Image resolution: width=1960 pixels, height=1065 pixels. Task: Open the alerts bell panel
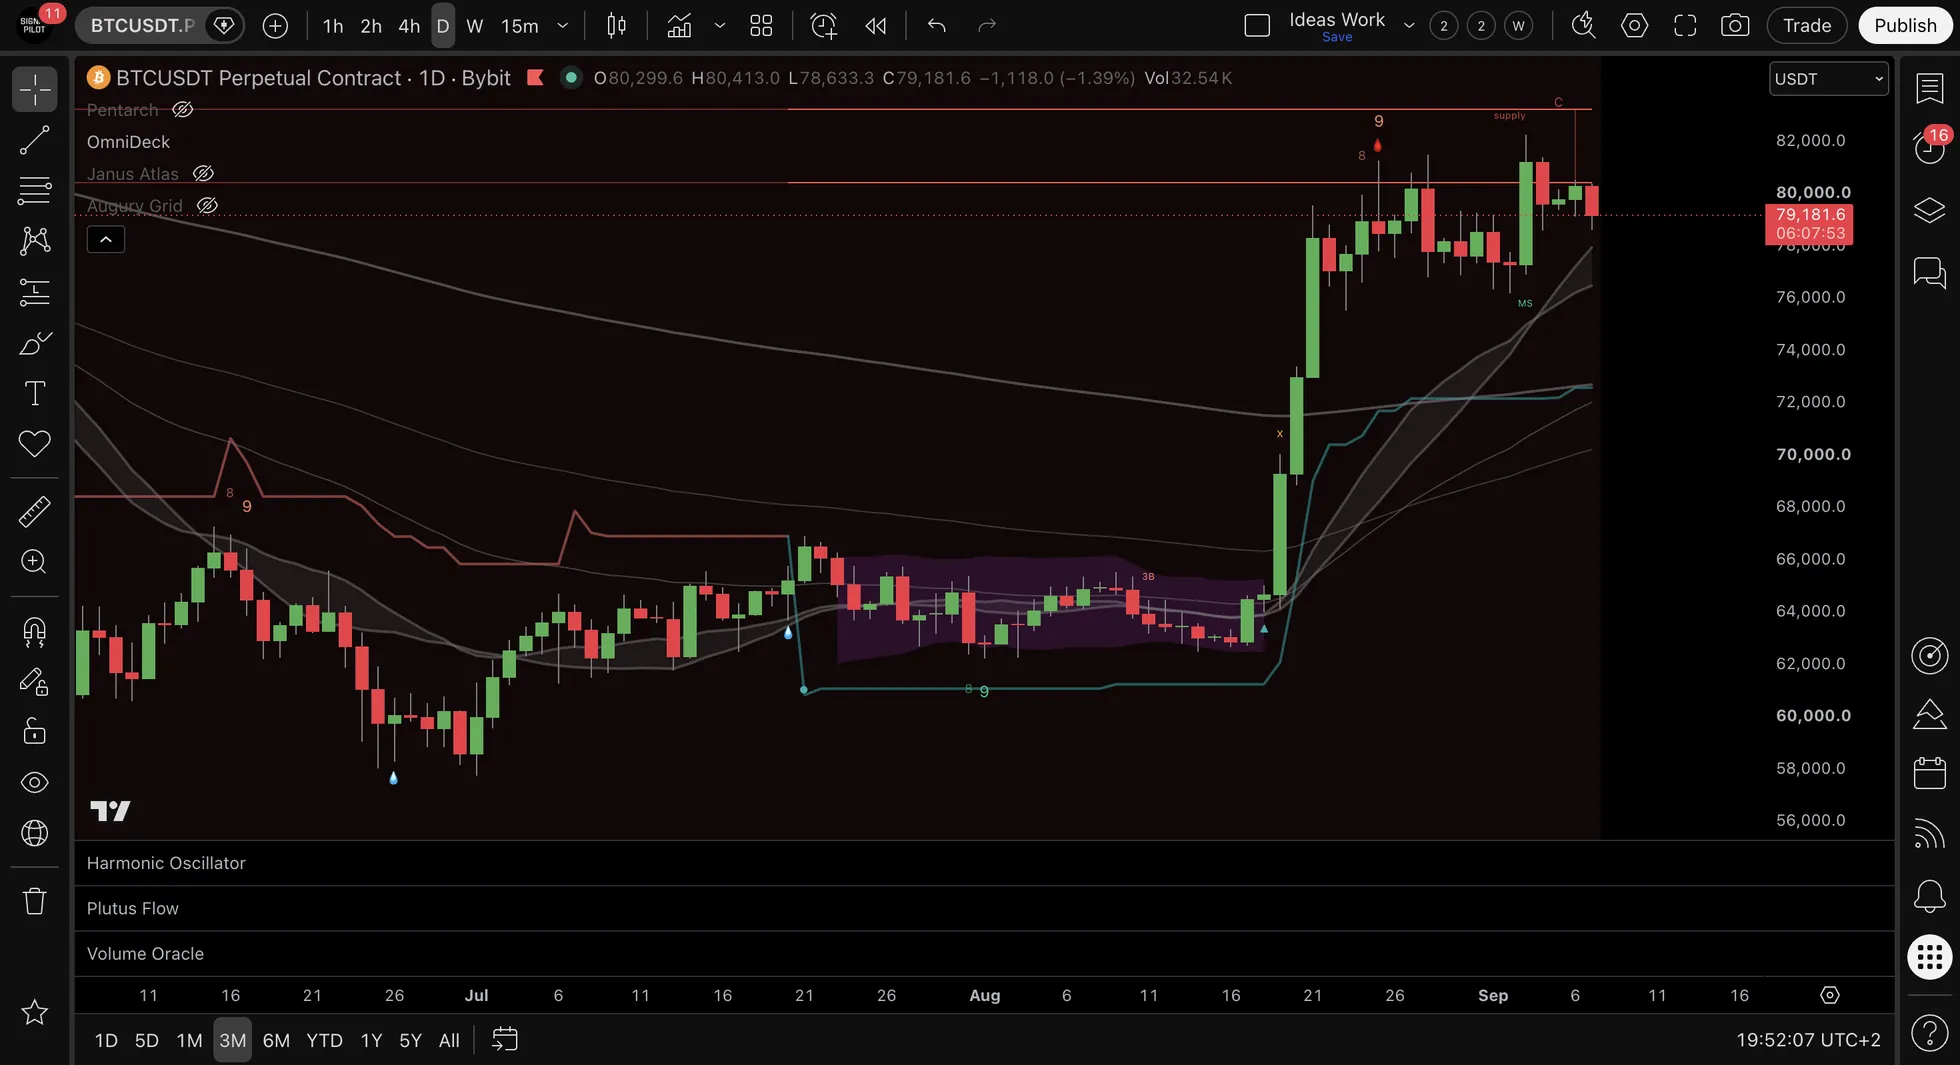1929,896
